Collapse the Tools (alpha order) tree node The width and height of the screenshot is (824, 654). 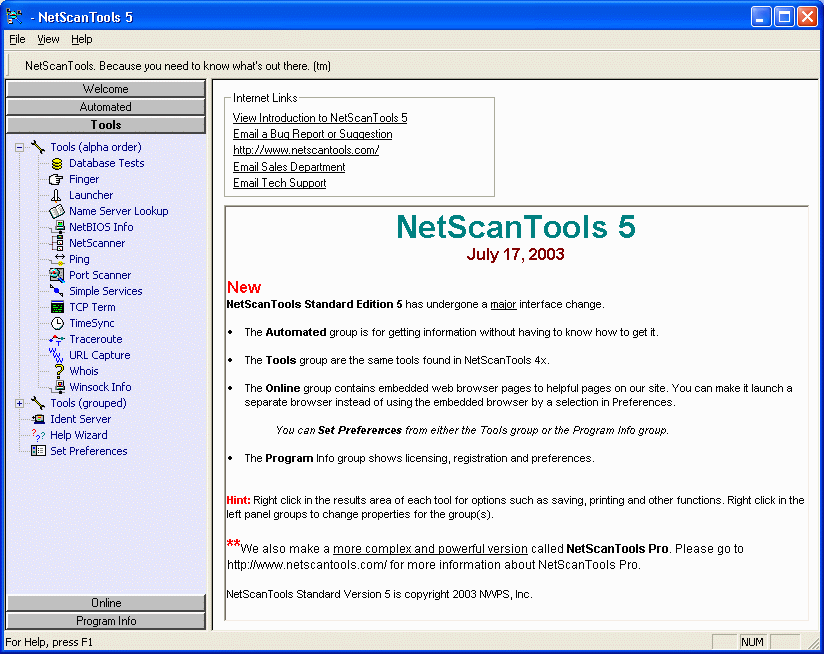tap(19, 148)
